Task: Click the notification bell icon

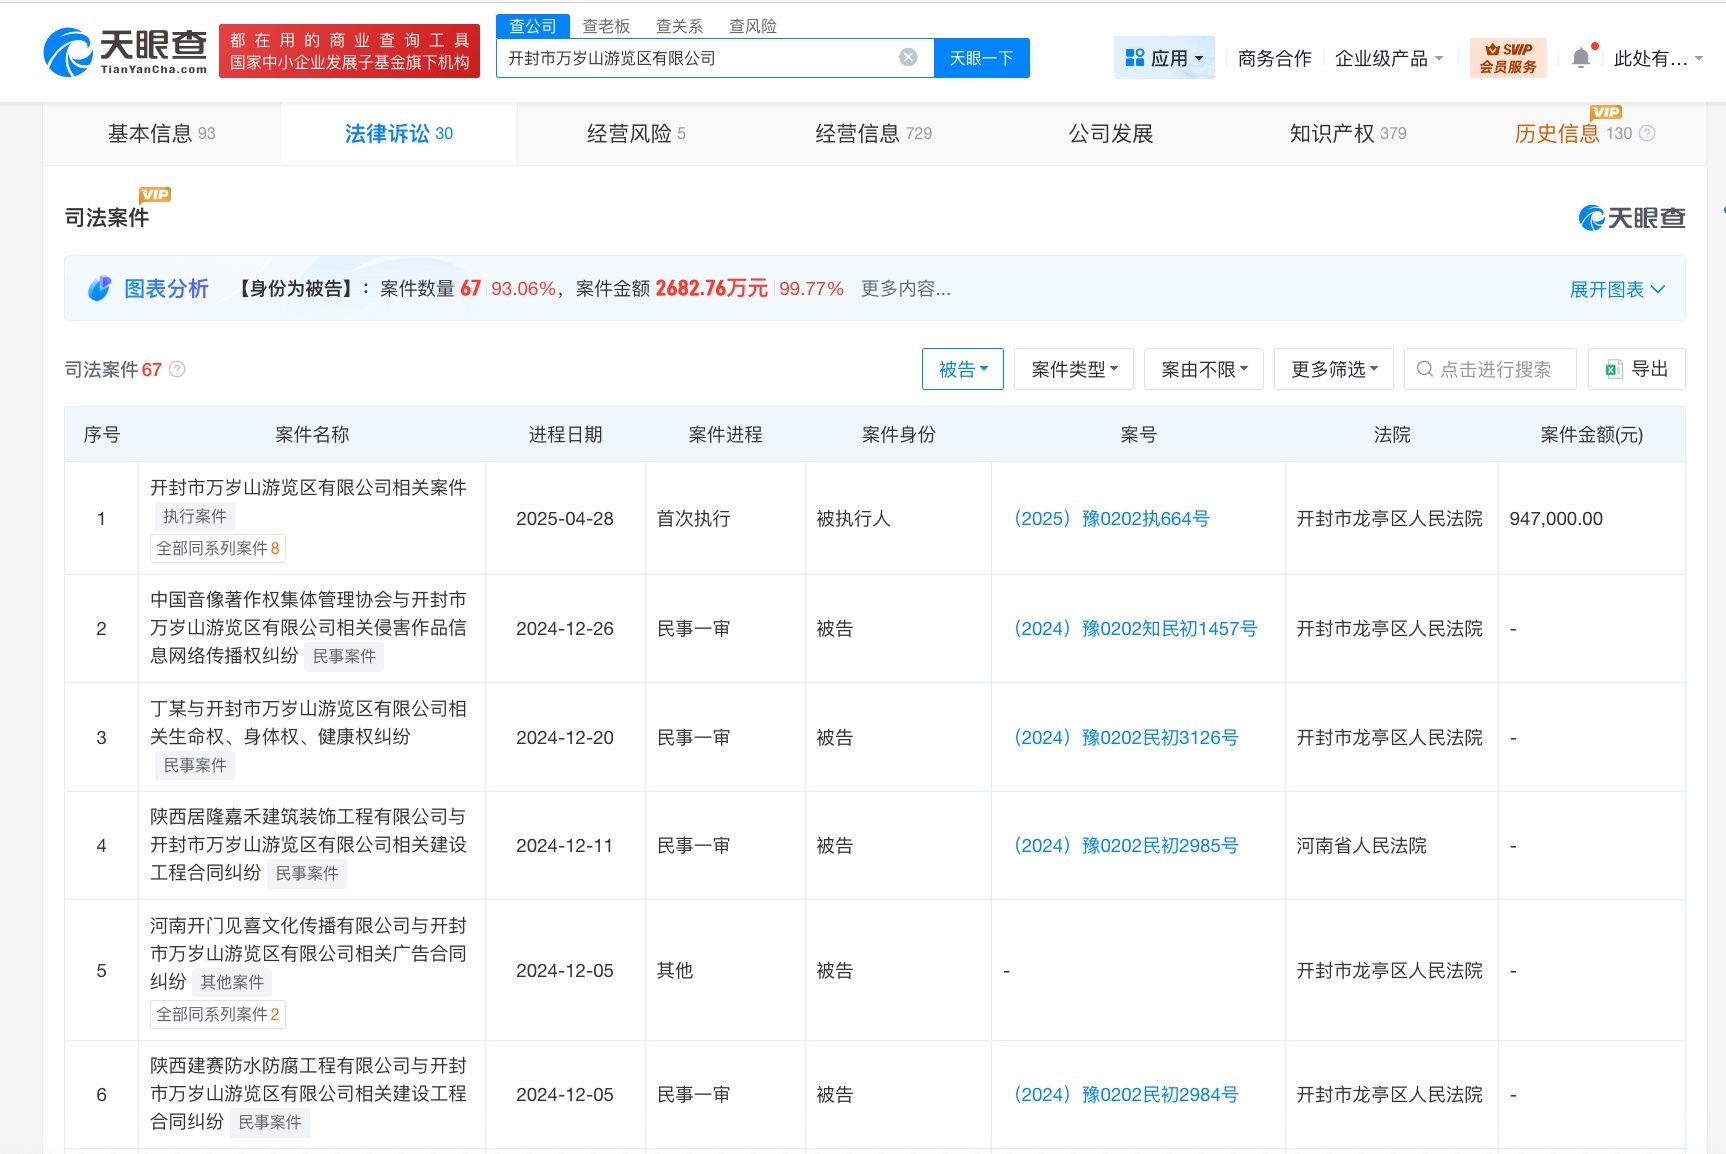Action: 1580,57
